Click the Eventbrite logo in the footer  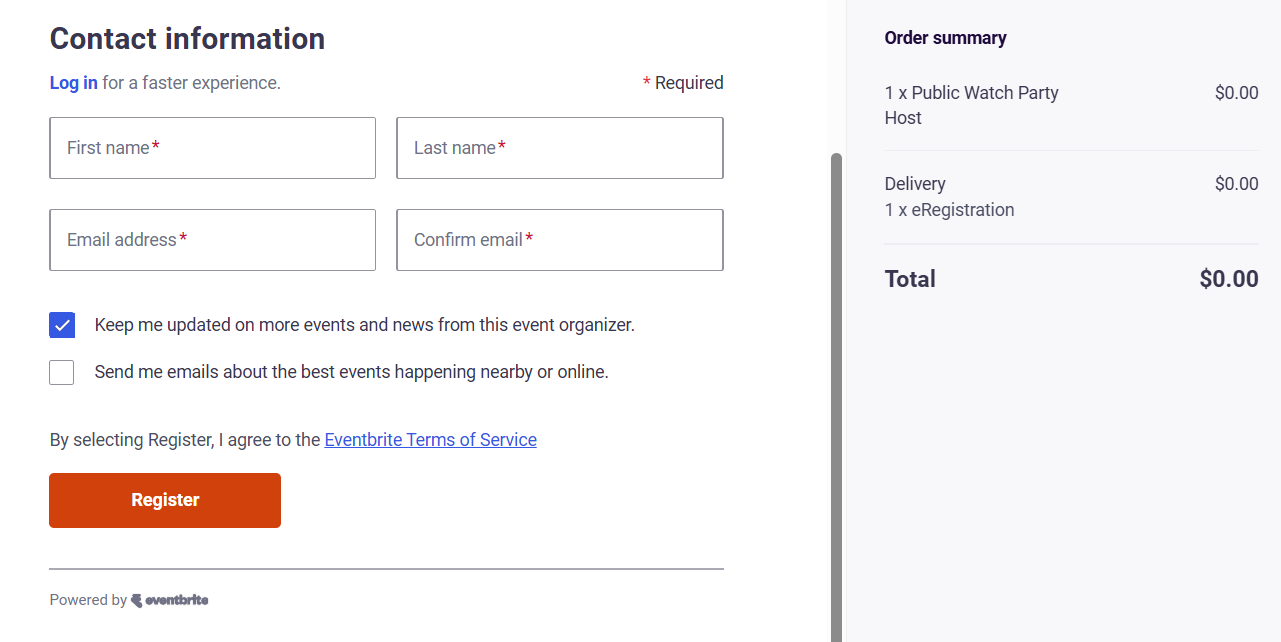(170, 600)
